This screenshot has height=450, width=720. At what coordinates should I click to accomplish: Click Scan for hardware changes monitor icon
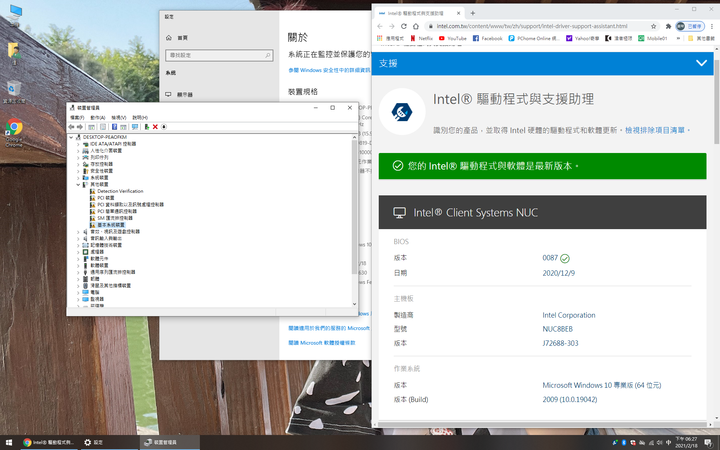(x=135, y=127)
